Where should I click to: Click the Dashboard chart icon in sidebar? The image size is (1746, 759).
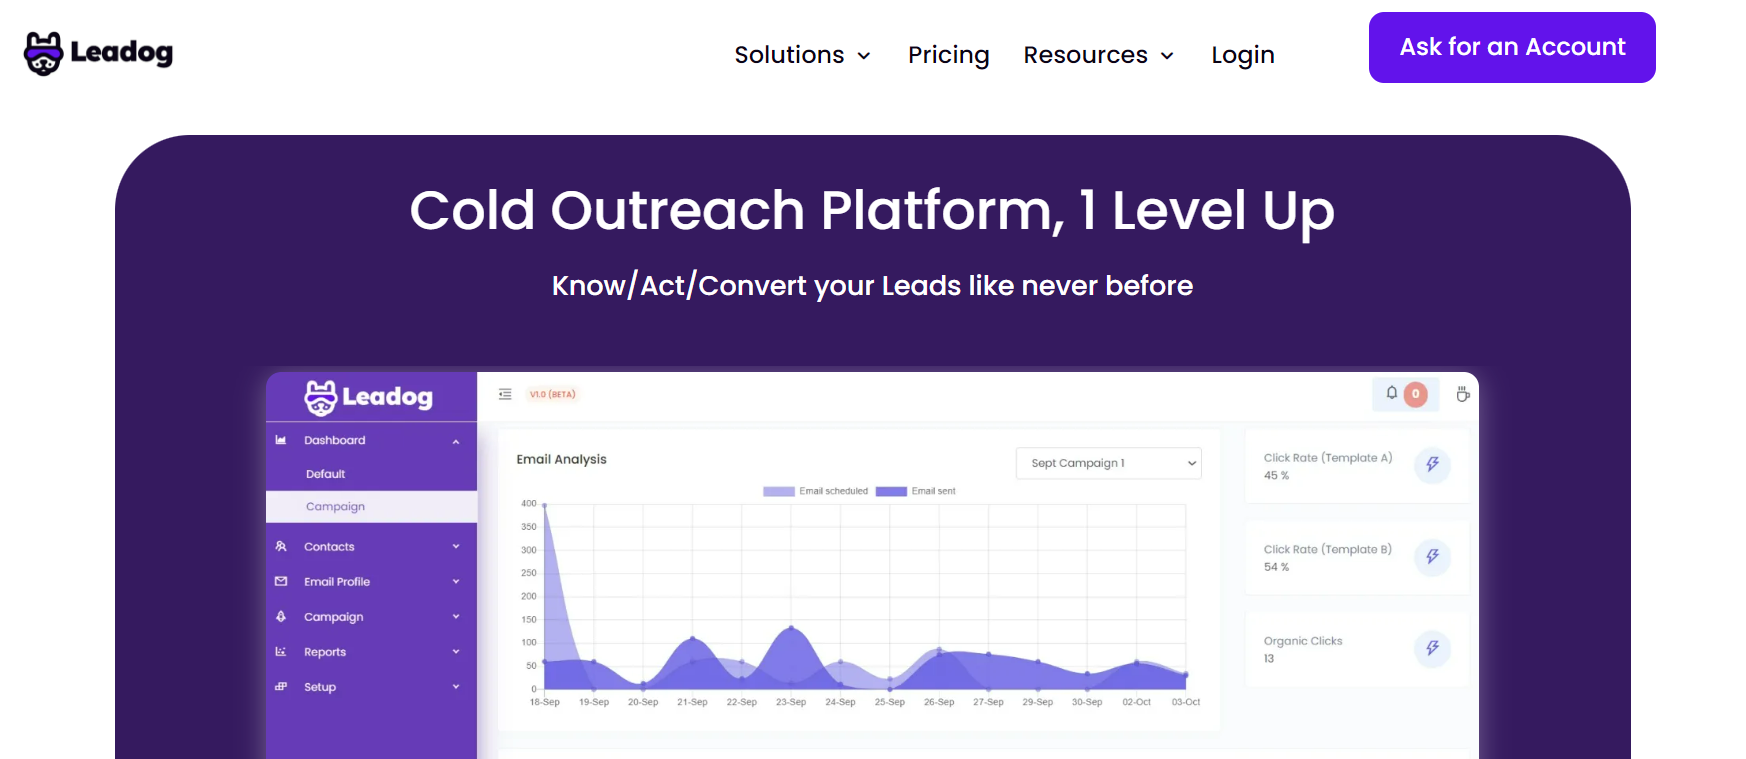[x=281, y=440]
